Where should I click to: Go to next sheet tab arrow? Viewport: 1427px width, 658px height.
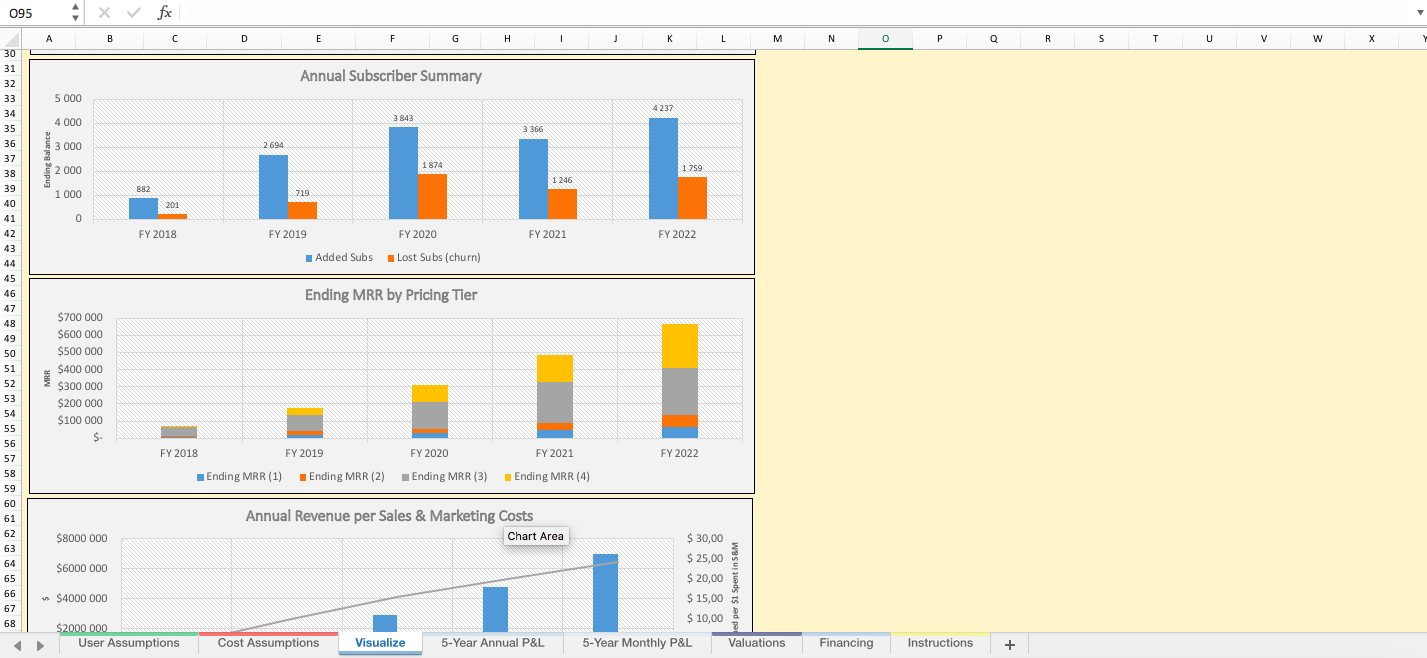[x=40, y=646]
